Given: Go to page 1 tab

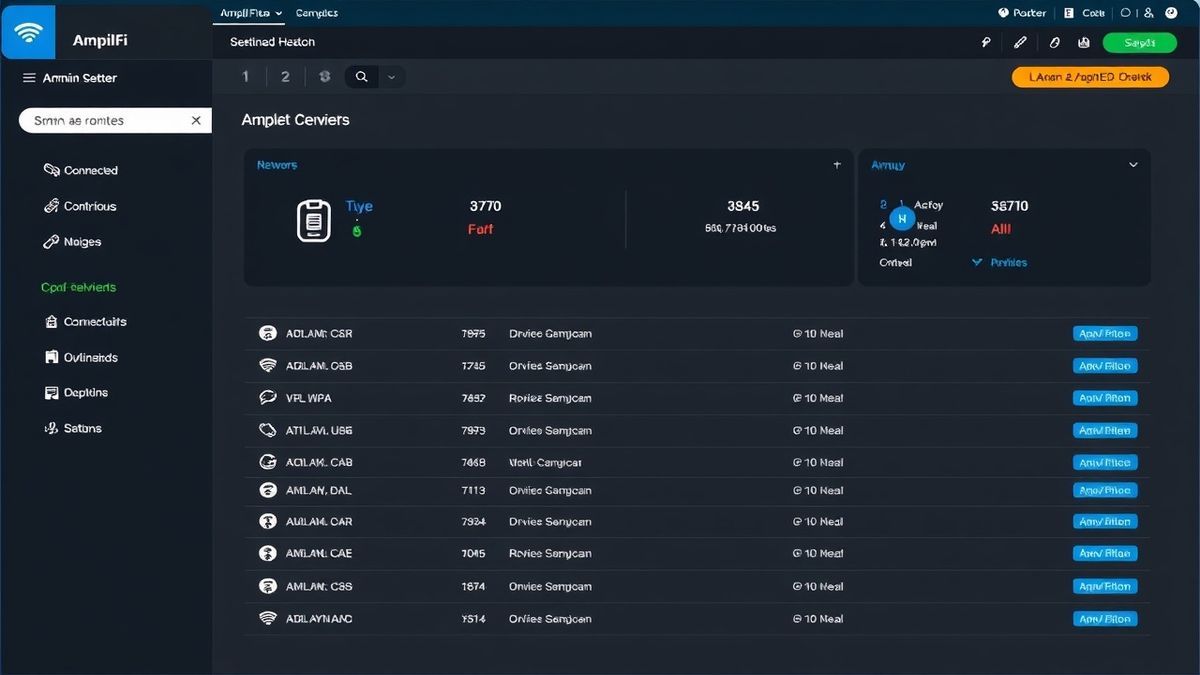Looking at the screenshot, I should click(246, 77).
